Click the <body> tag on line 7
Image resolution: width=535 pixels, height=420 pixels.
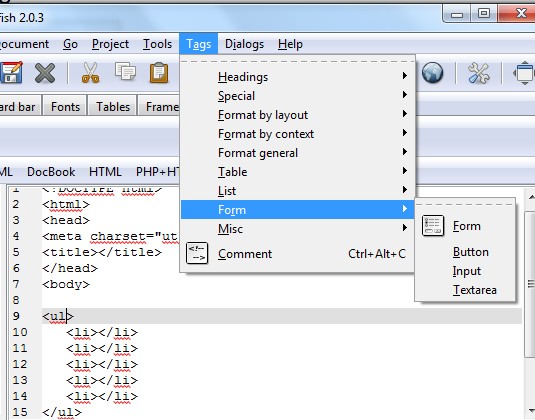(x=66, y=284)
